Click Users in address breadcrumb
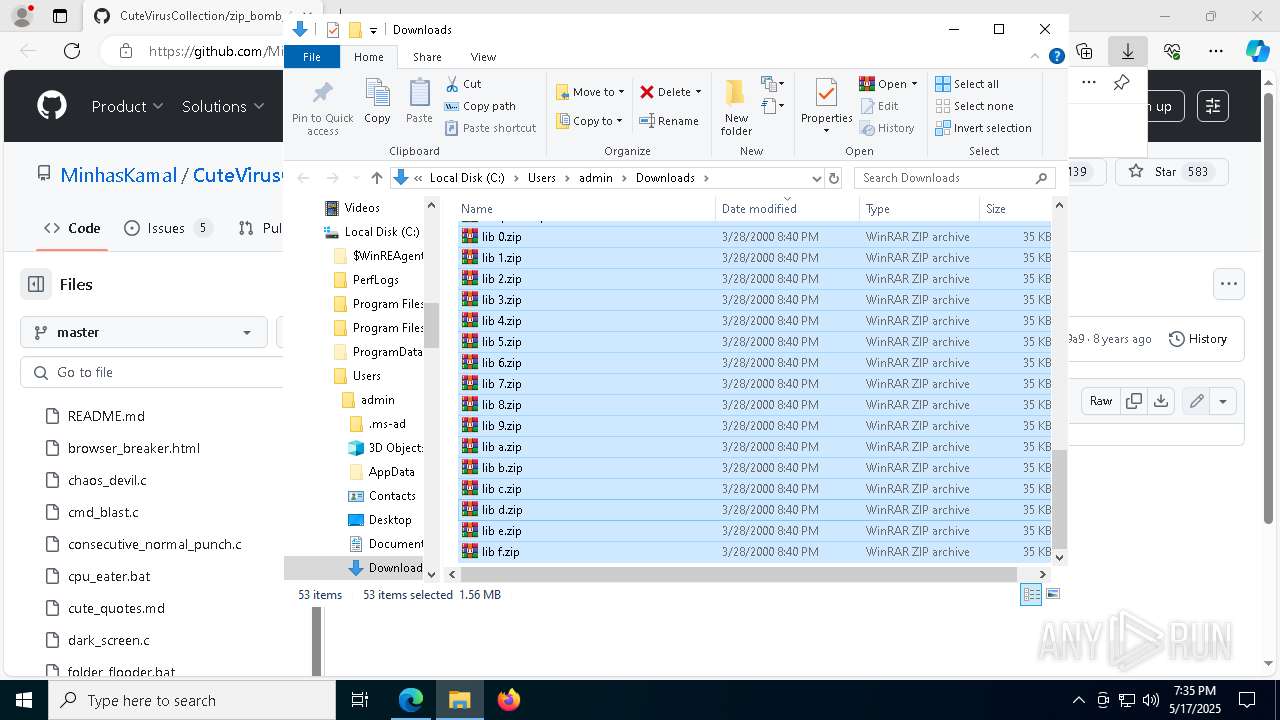Viewport: 1280px width, 720px height. pyautogui.click(x=541, y=178)
